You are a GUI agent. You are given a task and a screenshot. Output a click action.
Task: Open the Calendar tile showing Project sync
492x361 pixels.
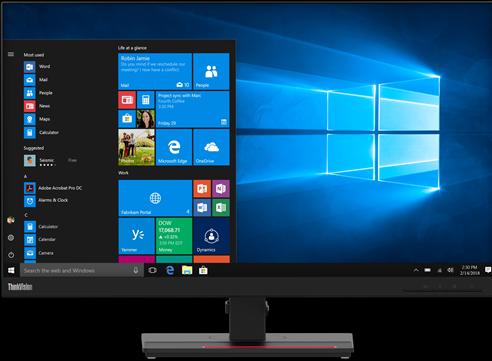(193, 109)
